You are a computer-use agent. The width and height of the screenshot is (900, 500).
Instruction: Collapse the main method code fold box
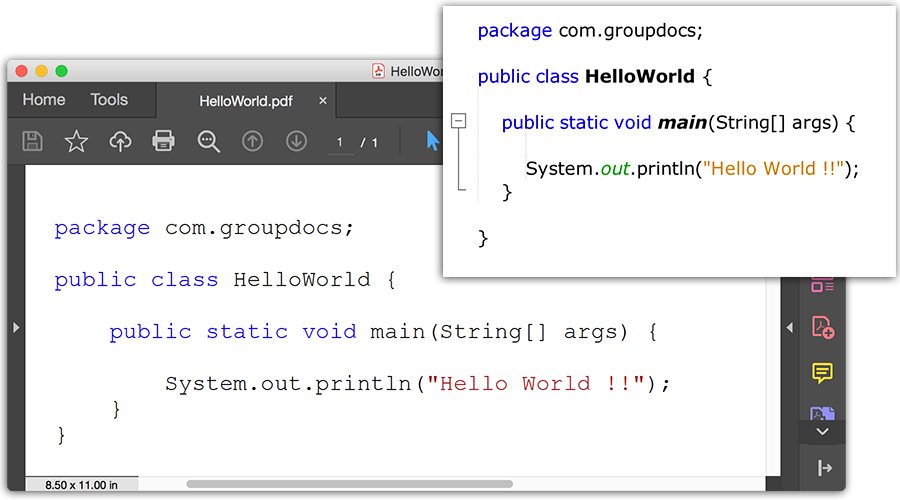point(459,121)
